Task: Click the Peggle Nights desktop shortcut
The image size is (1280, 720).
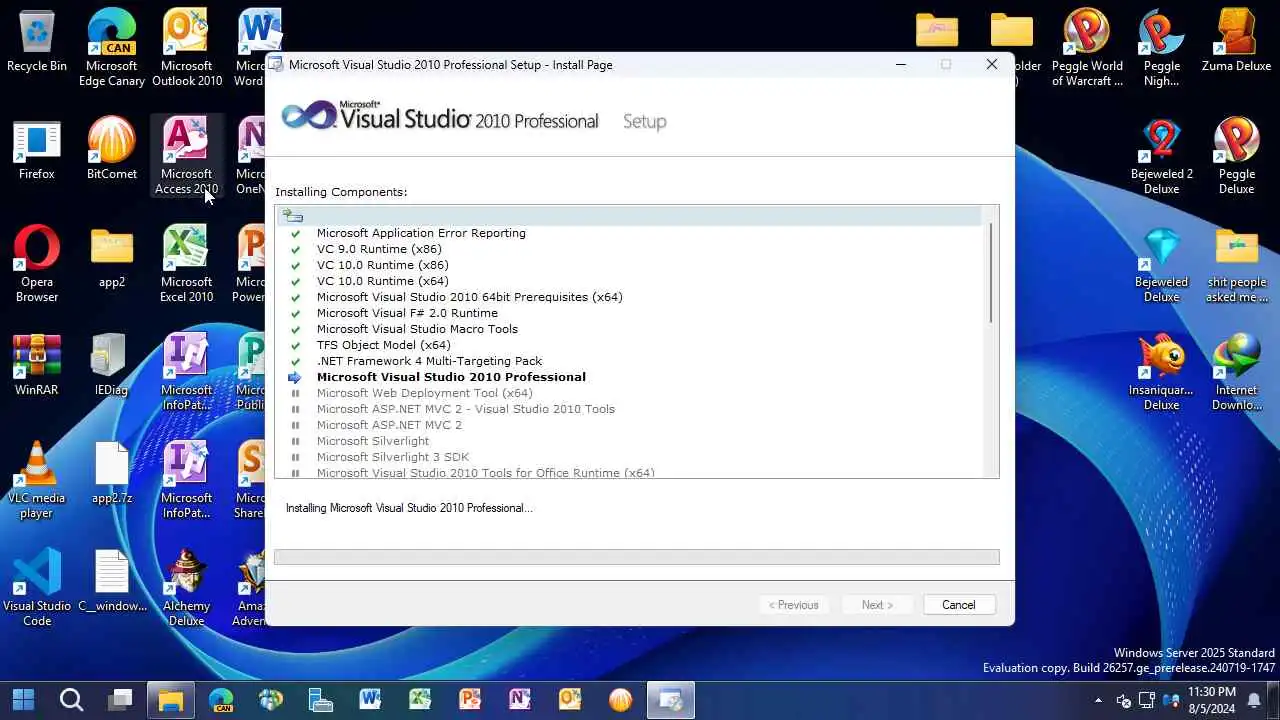Action: coord(1162,48)
